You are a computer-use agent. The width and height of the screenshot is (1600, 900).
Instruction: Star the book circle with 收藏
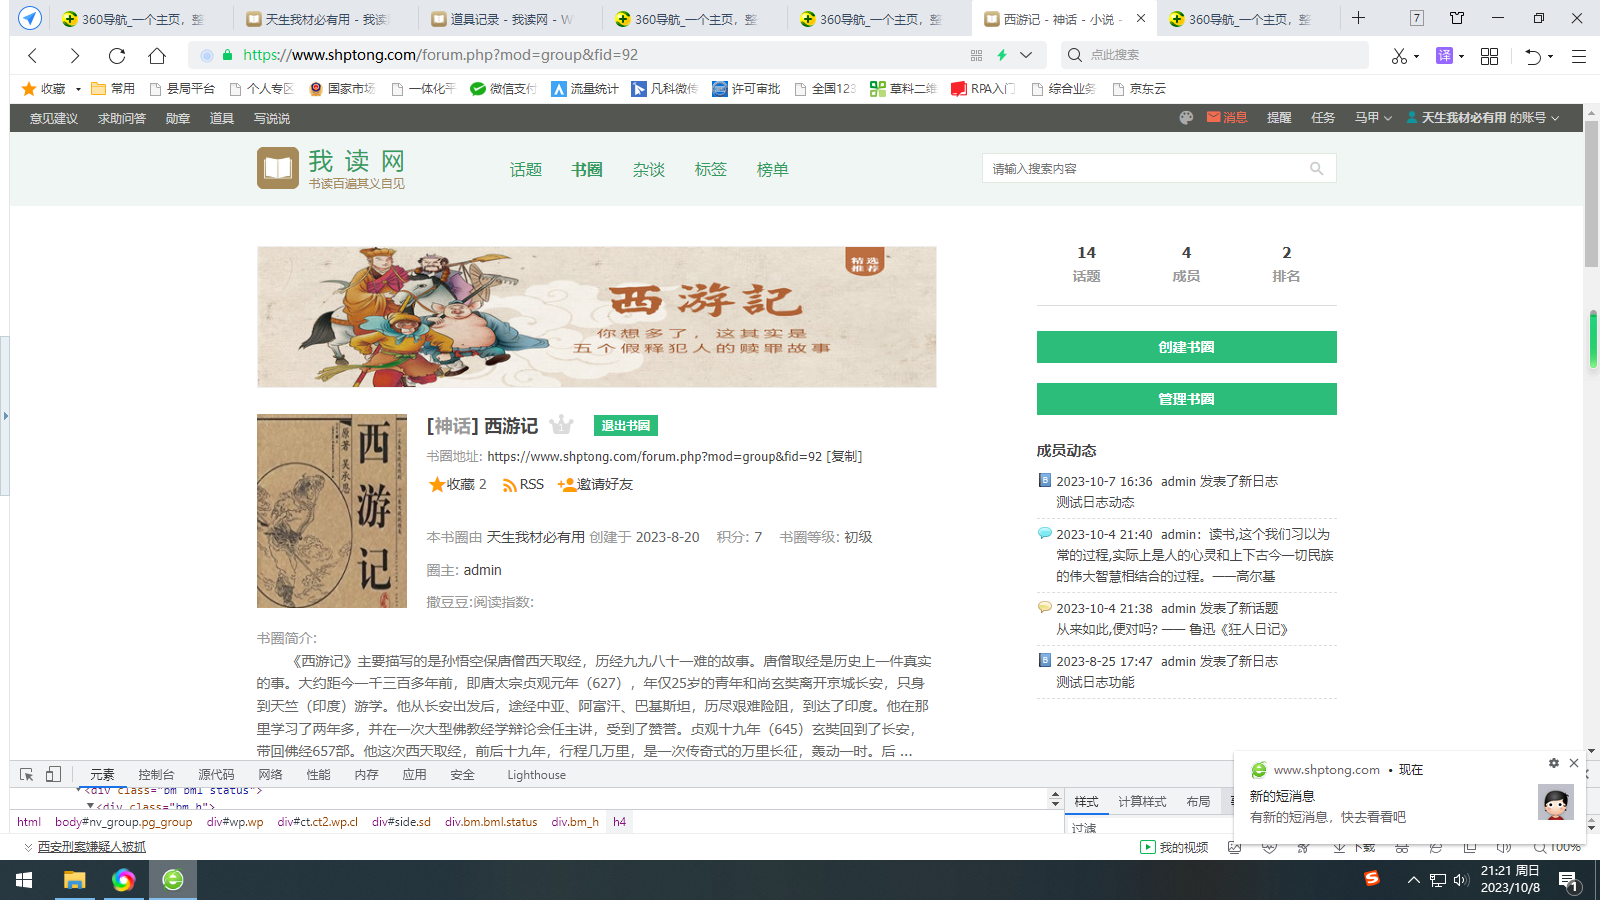point(457,485)
